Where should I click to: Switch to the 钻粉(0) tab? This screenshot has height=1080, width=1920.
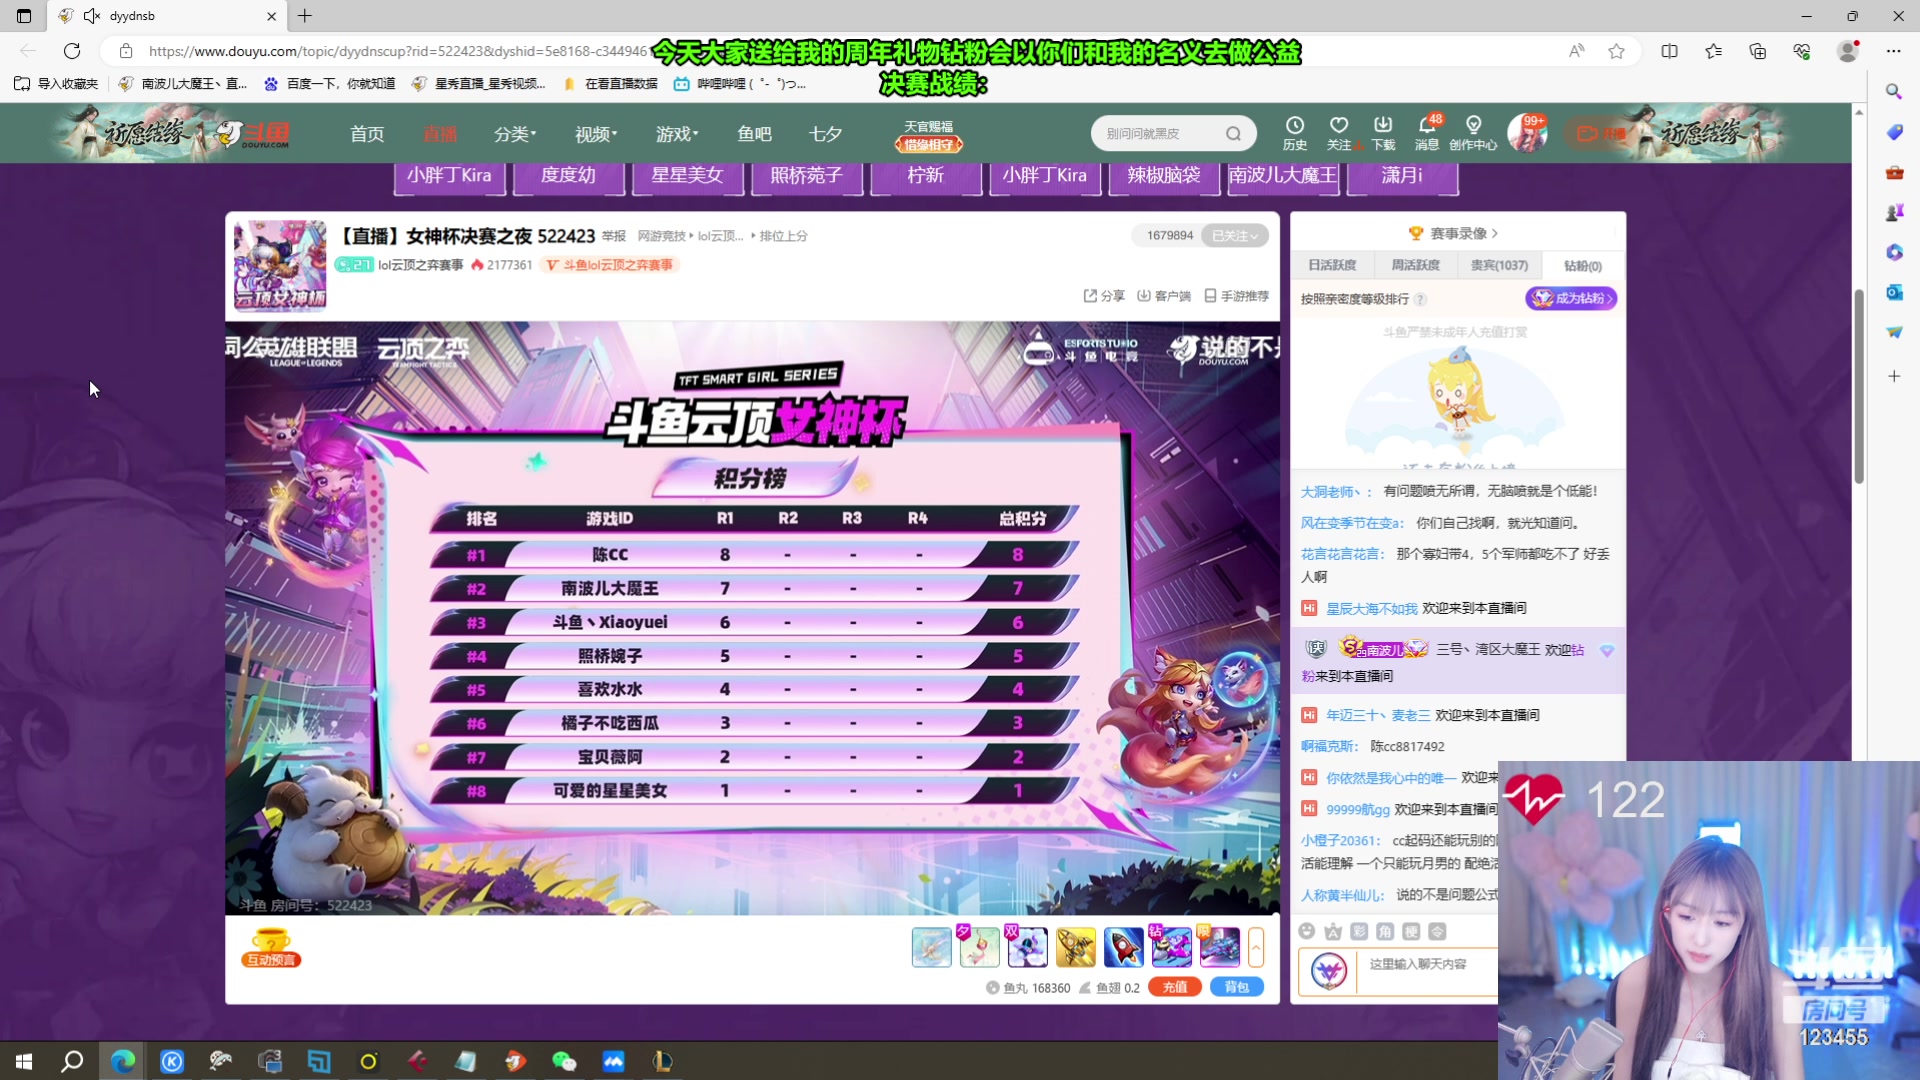1583,265
